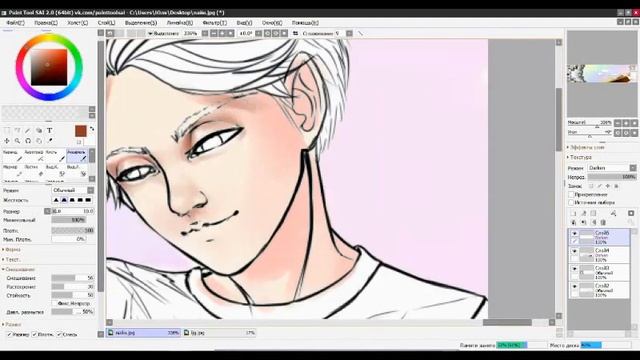Image resolution: width=640 pixels, height=360 pixels.
Task: Select the Text tool (T icon)
Action: [49, 131]
